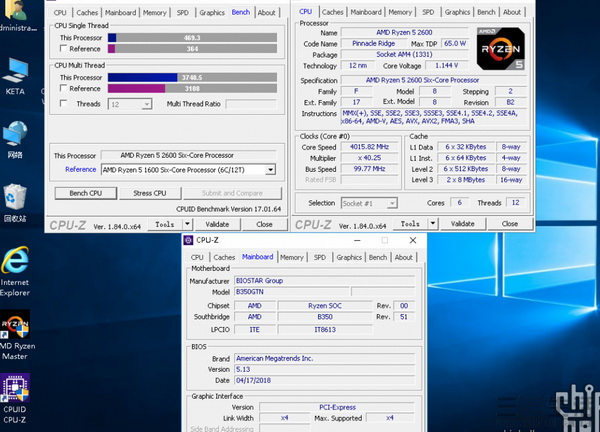Image resolution: width=600 pixels, height=432 pixels.
Task: Click the blue multi thread This Processor bar
Action: pyautogui.click(x=143, y=76)
